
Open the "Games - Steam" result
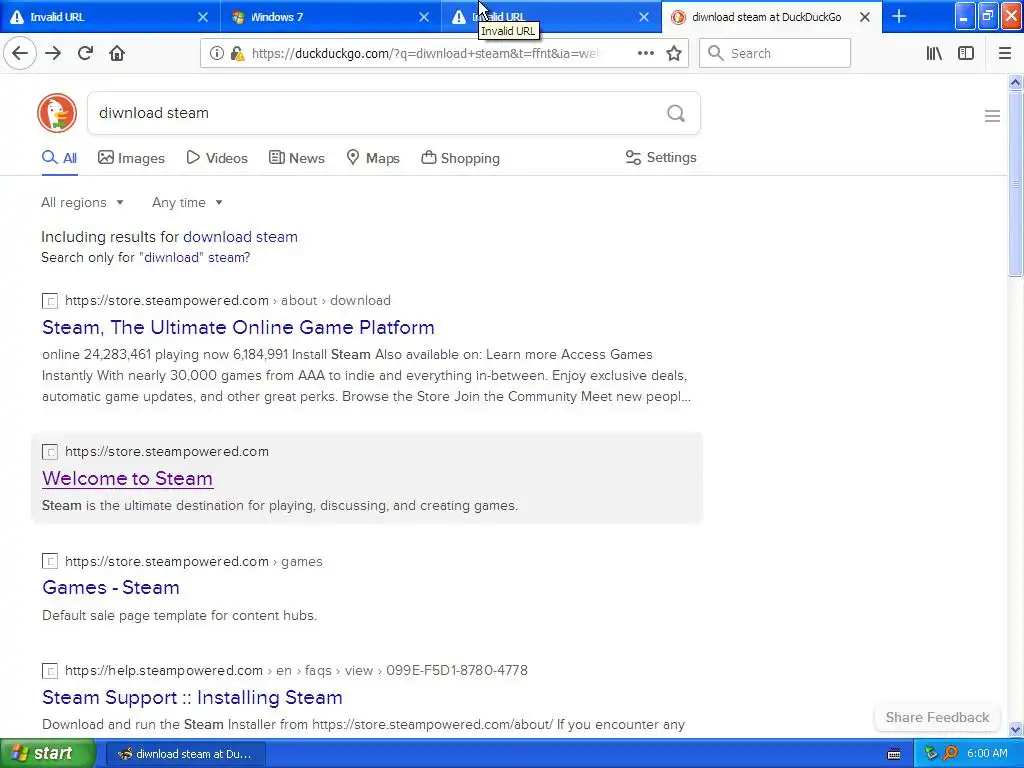click(111, 587)
